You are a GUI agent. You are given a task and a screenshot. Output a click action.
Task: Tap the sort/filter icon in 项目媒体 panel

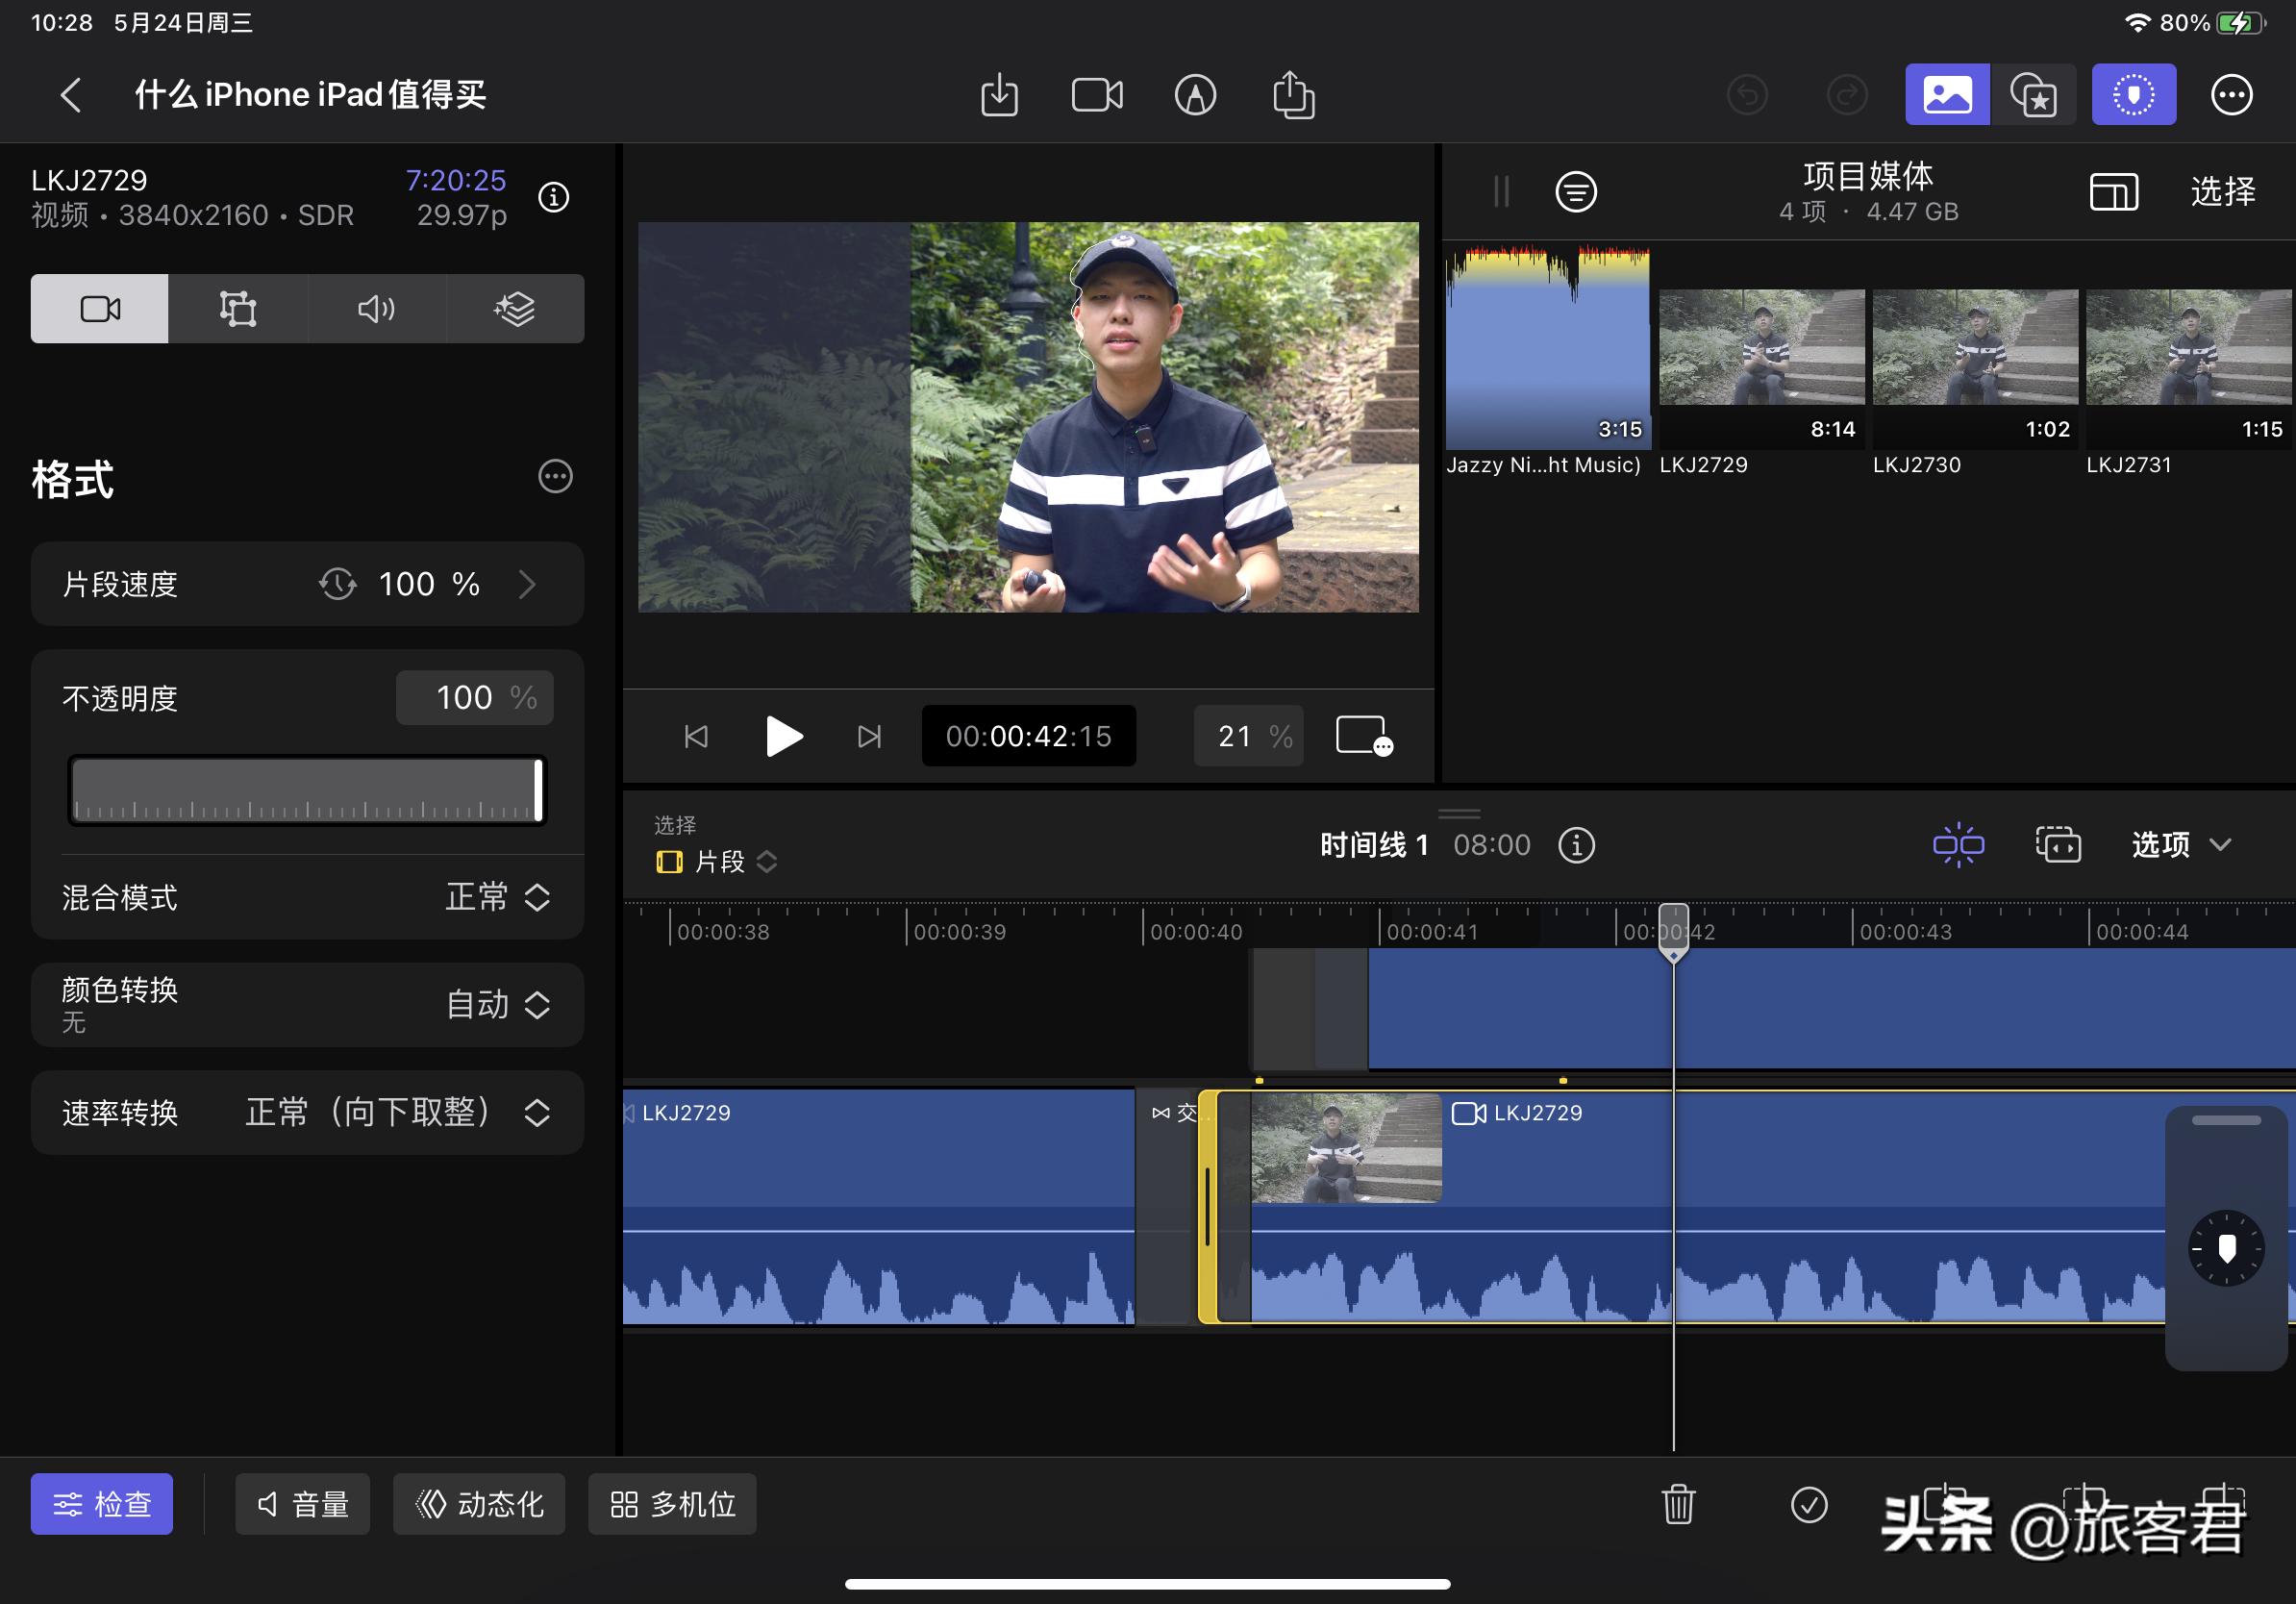(x=1576, y=192)
